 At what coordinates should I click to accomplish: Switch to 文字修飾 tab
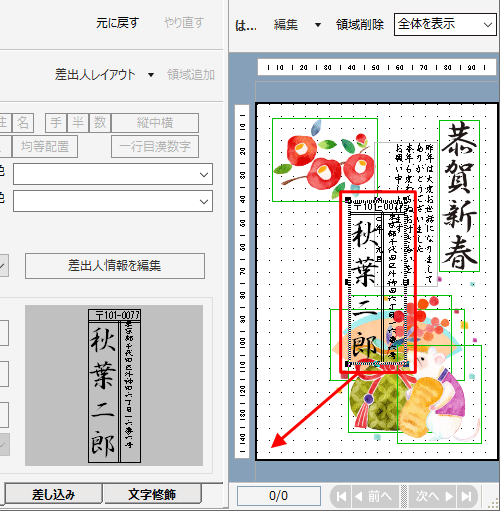click(152, 494)
